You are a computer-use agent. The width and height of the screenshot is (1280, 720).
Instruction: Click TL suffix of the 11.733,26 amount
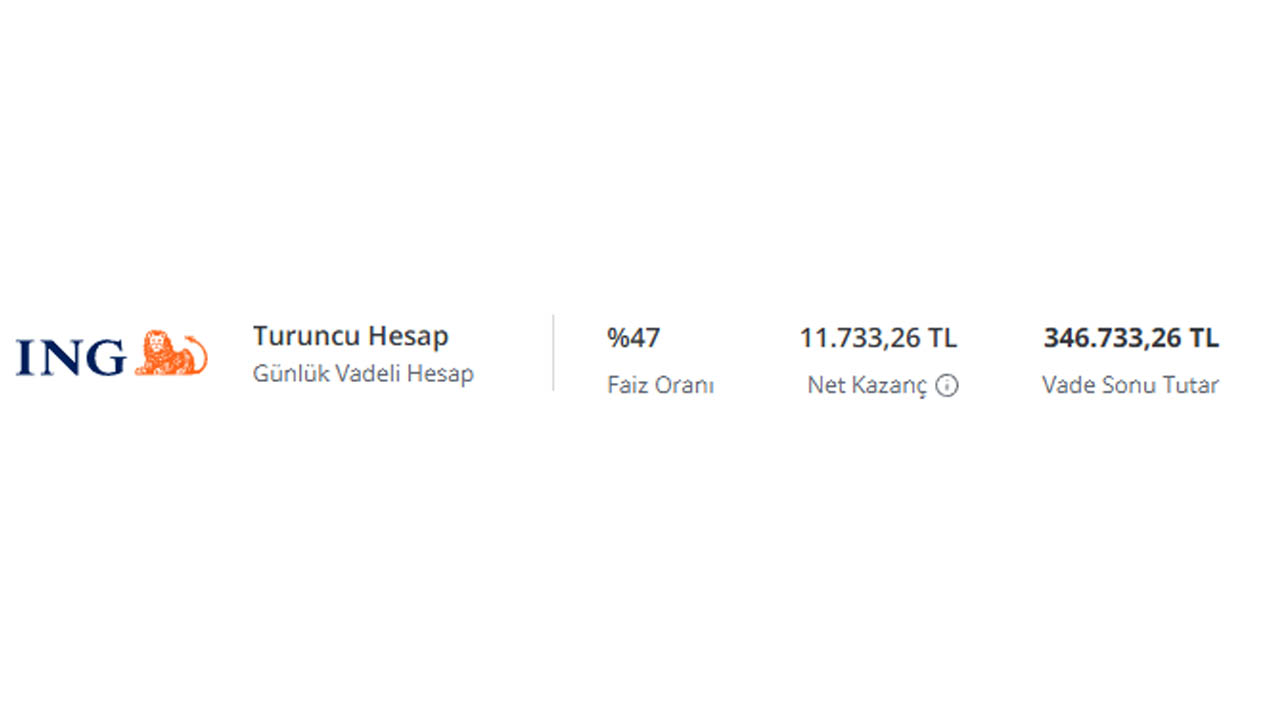tap(942, 338)
